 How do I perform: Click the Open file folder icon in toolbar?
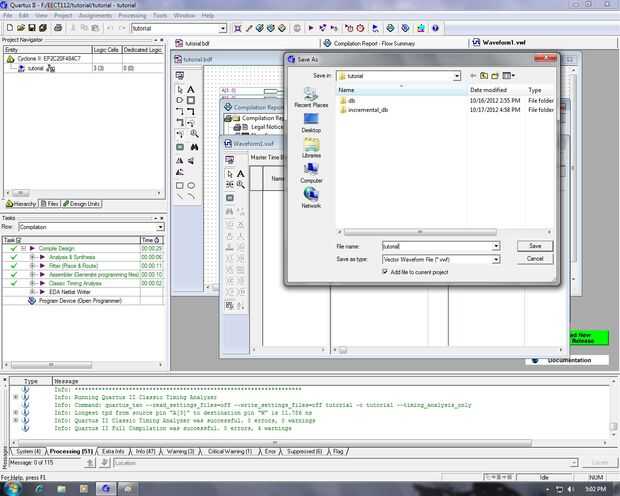tap(21, 28)
